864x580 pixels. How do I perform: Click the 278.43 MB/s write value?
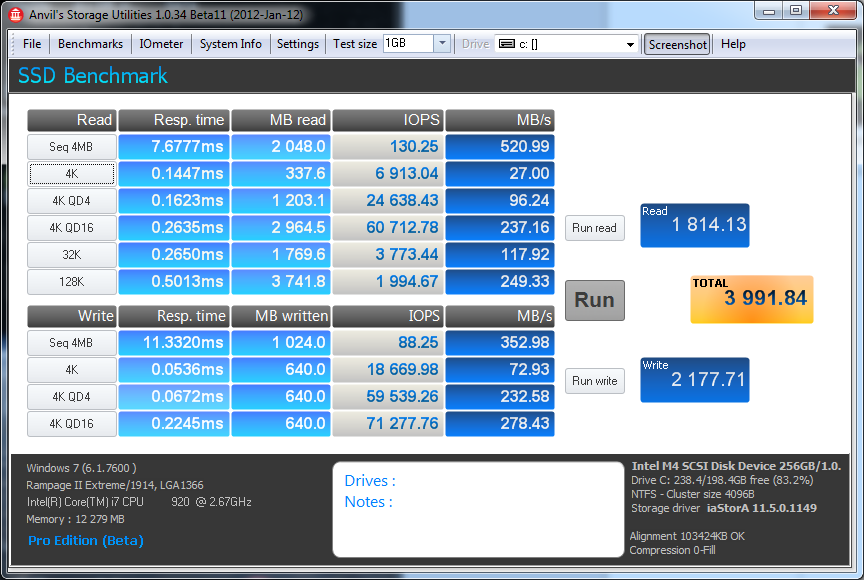(500, 424)
